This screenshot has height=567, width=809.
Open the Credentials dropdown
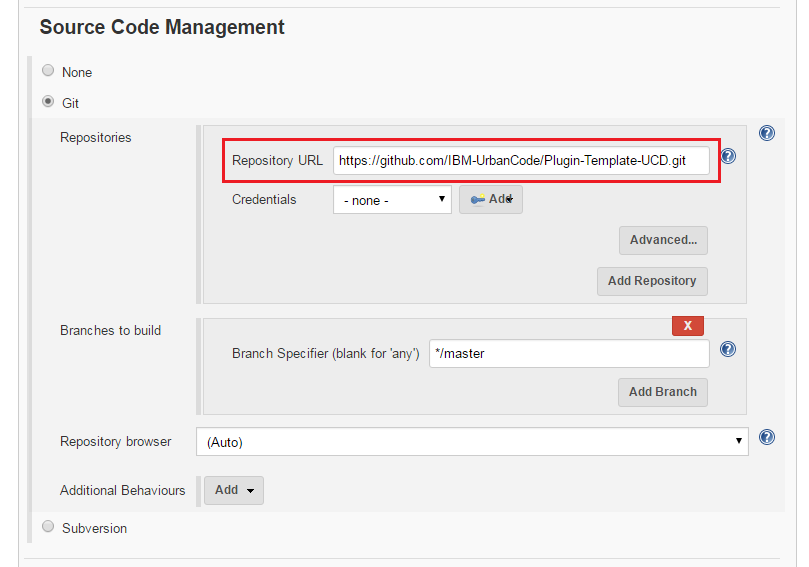[392, 200]
